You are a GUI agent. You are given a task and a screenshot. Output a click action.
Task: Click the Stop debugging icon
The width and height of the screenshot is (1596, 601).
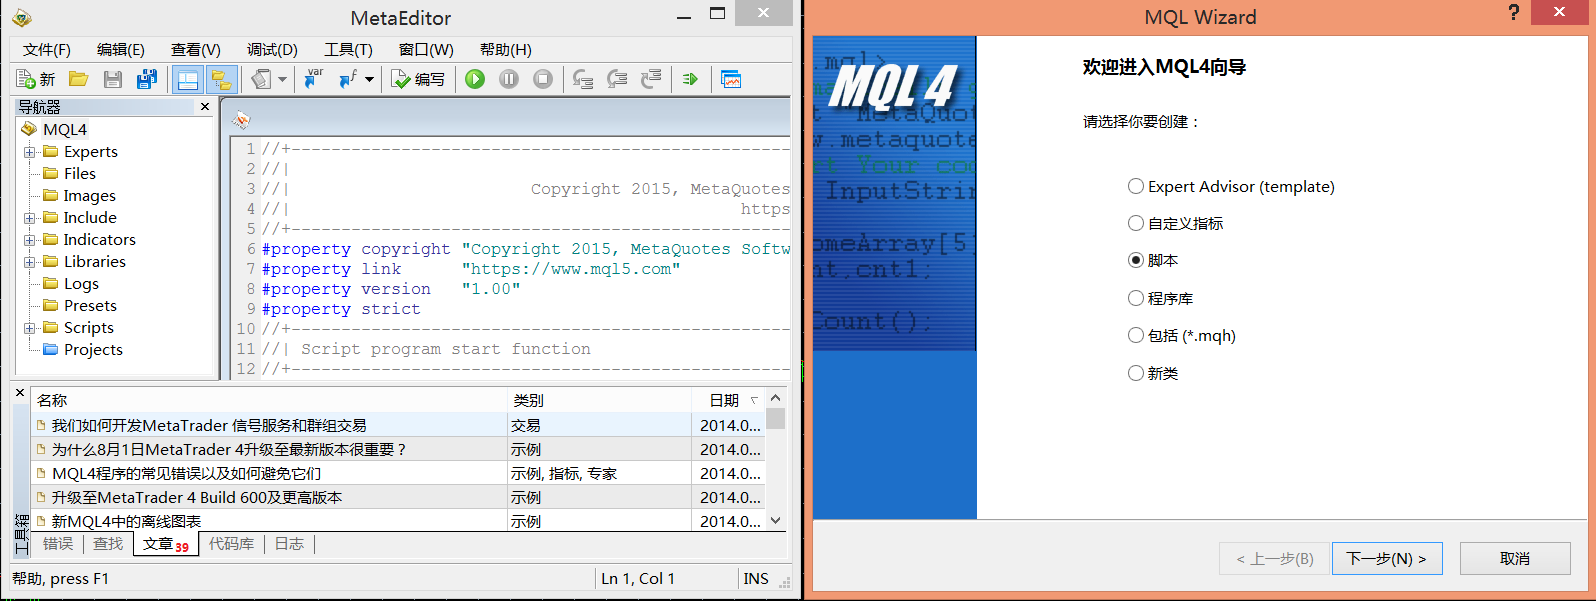tap(543, 79)
